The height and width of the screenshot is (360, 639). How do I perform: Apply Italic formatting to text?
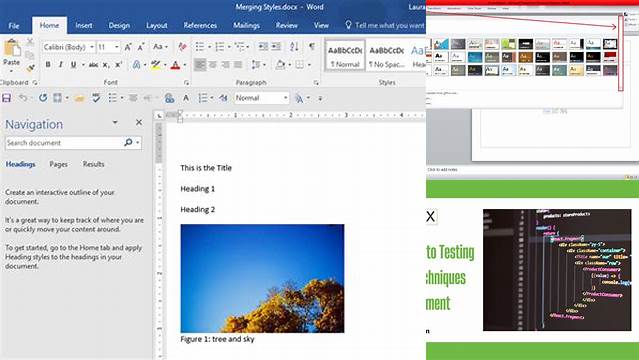61,64
